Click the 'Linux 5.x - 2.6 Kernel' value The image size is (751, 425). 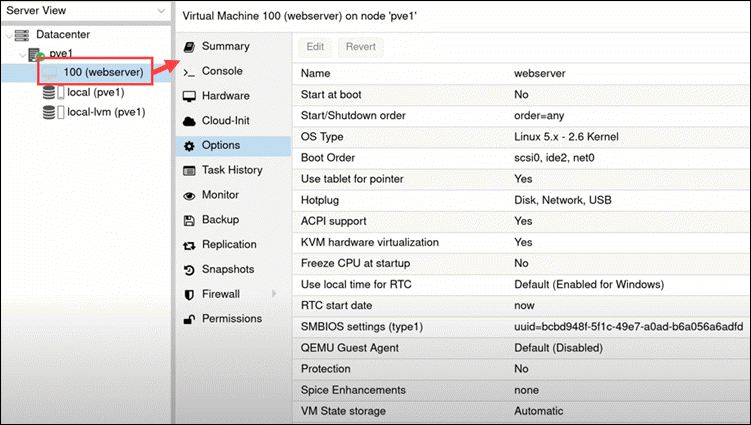click(566, 137)
